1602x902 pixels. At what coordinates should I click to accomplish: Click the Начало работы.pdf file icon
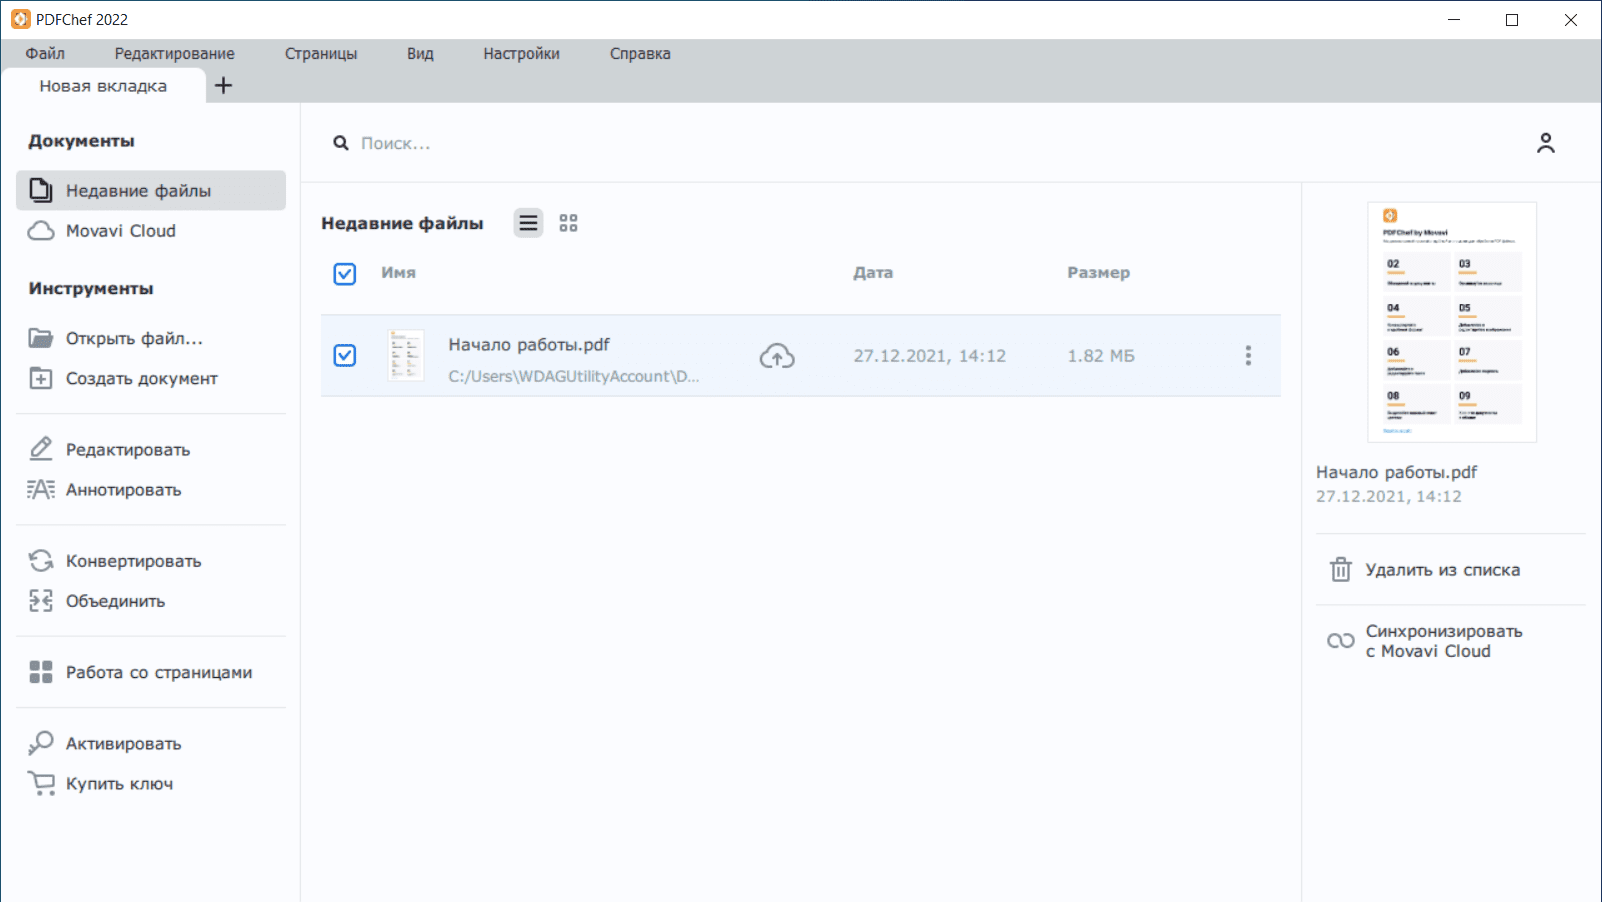click(406, 356)
